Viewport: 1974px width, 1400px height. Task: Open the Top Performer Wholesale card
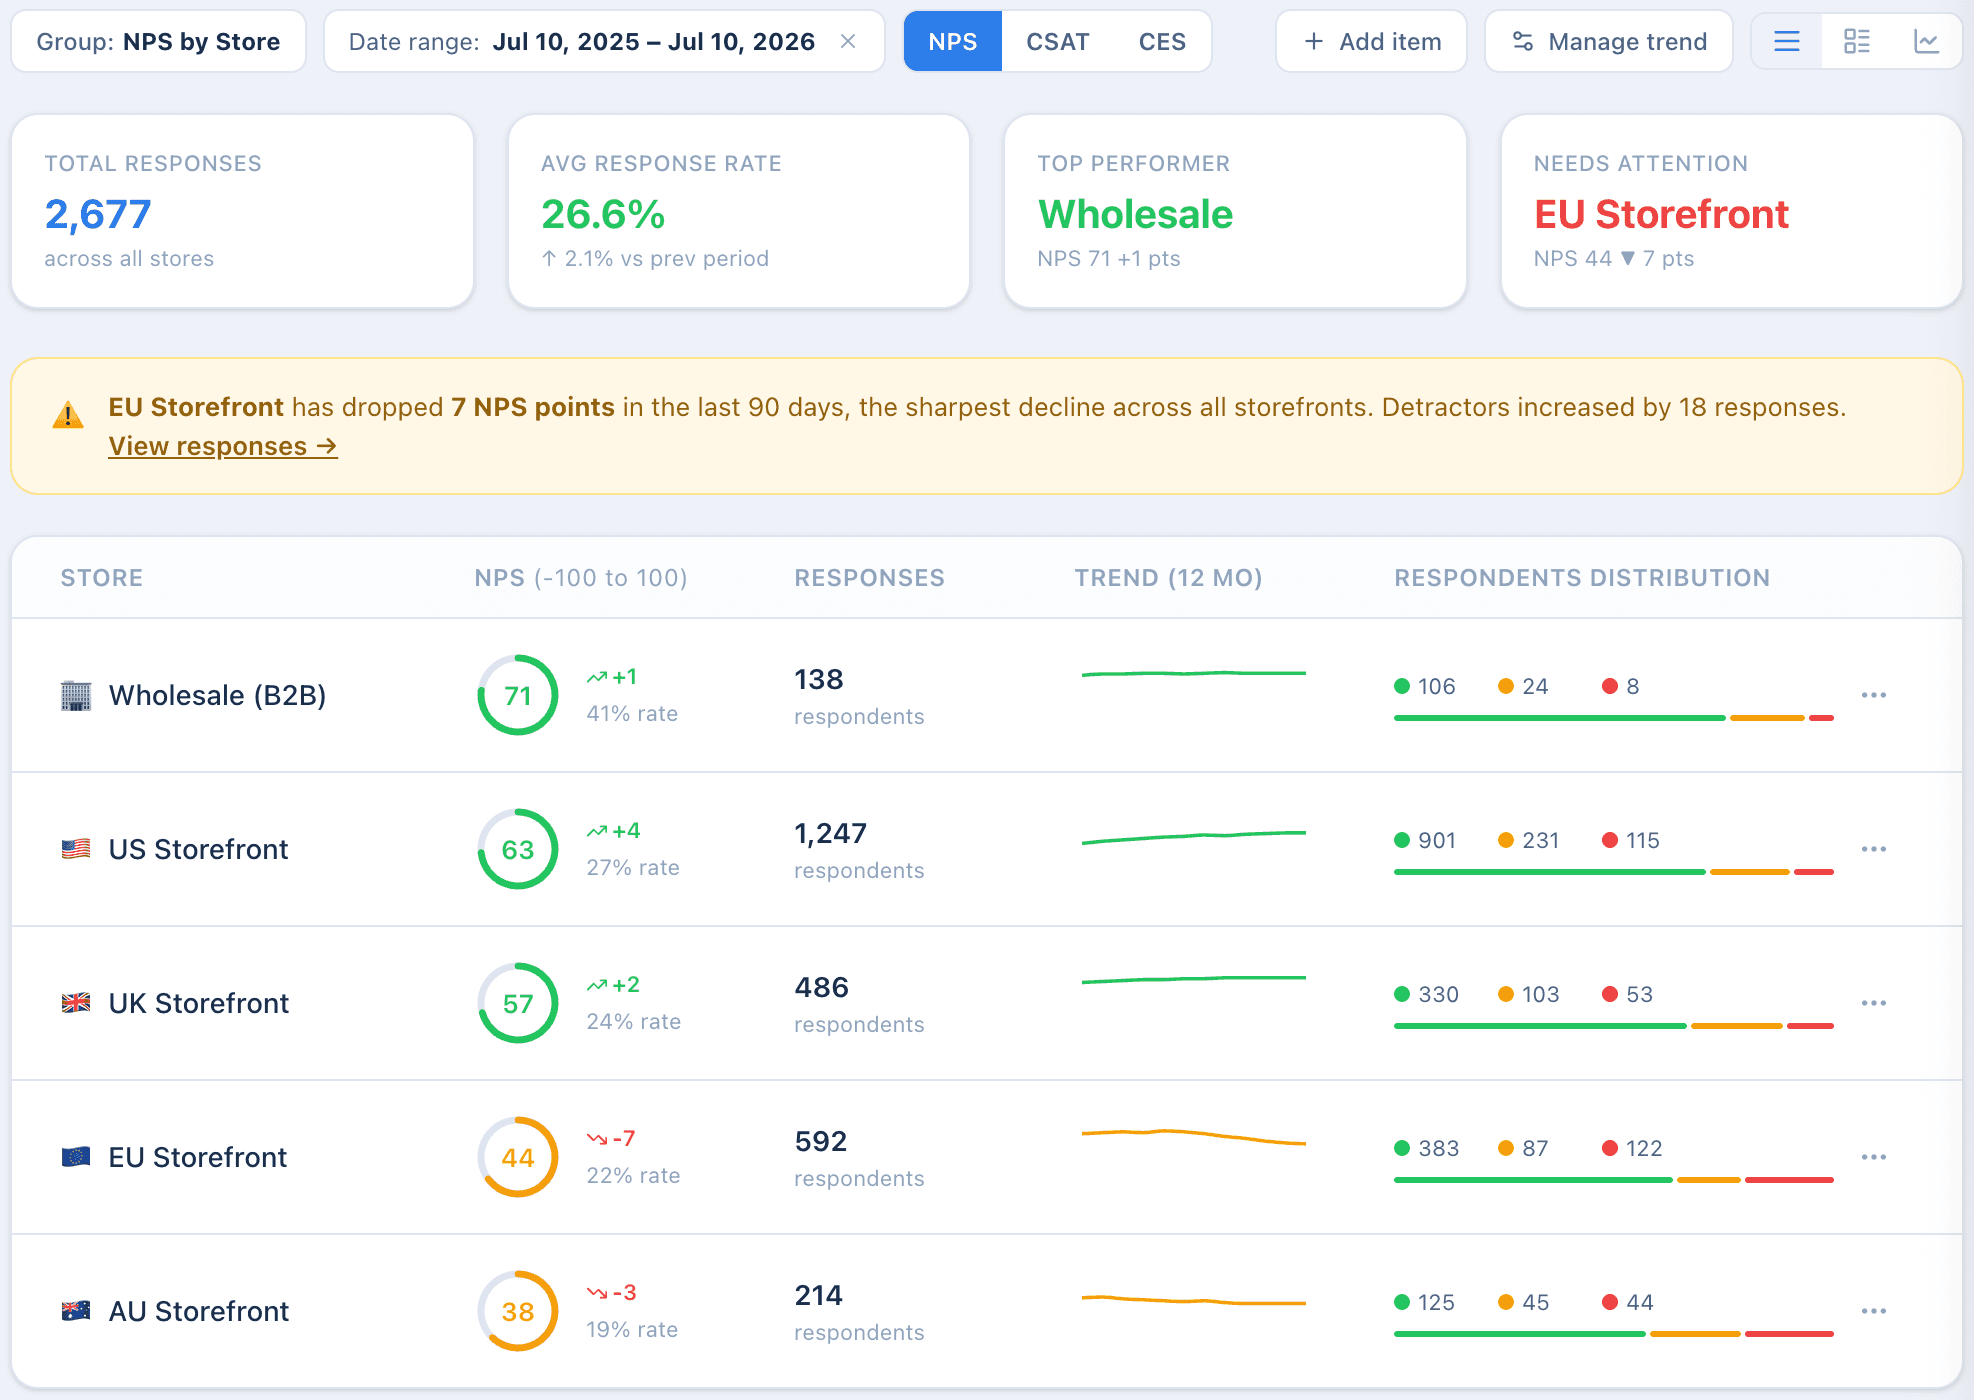coord(1235,211)
